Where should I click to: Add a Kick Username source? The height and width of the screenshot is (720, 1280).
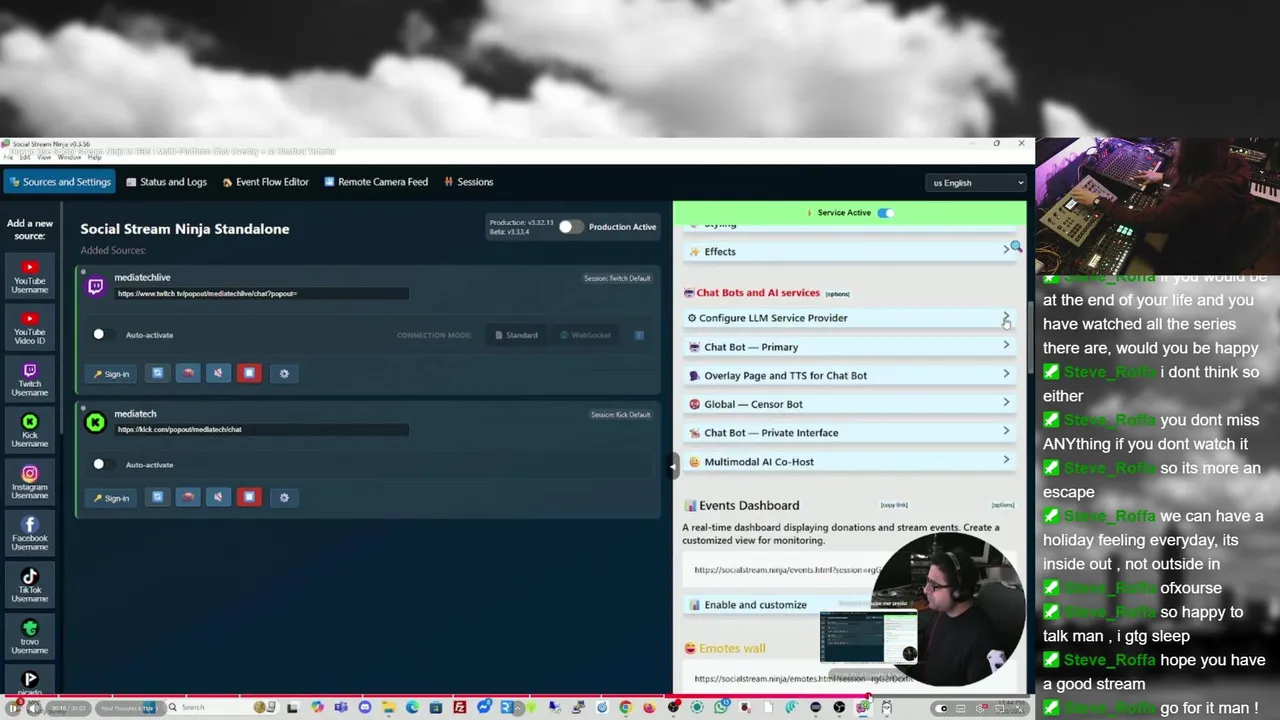(x=29, y=431)
